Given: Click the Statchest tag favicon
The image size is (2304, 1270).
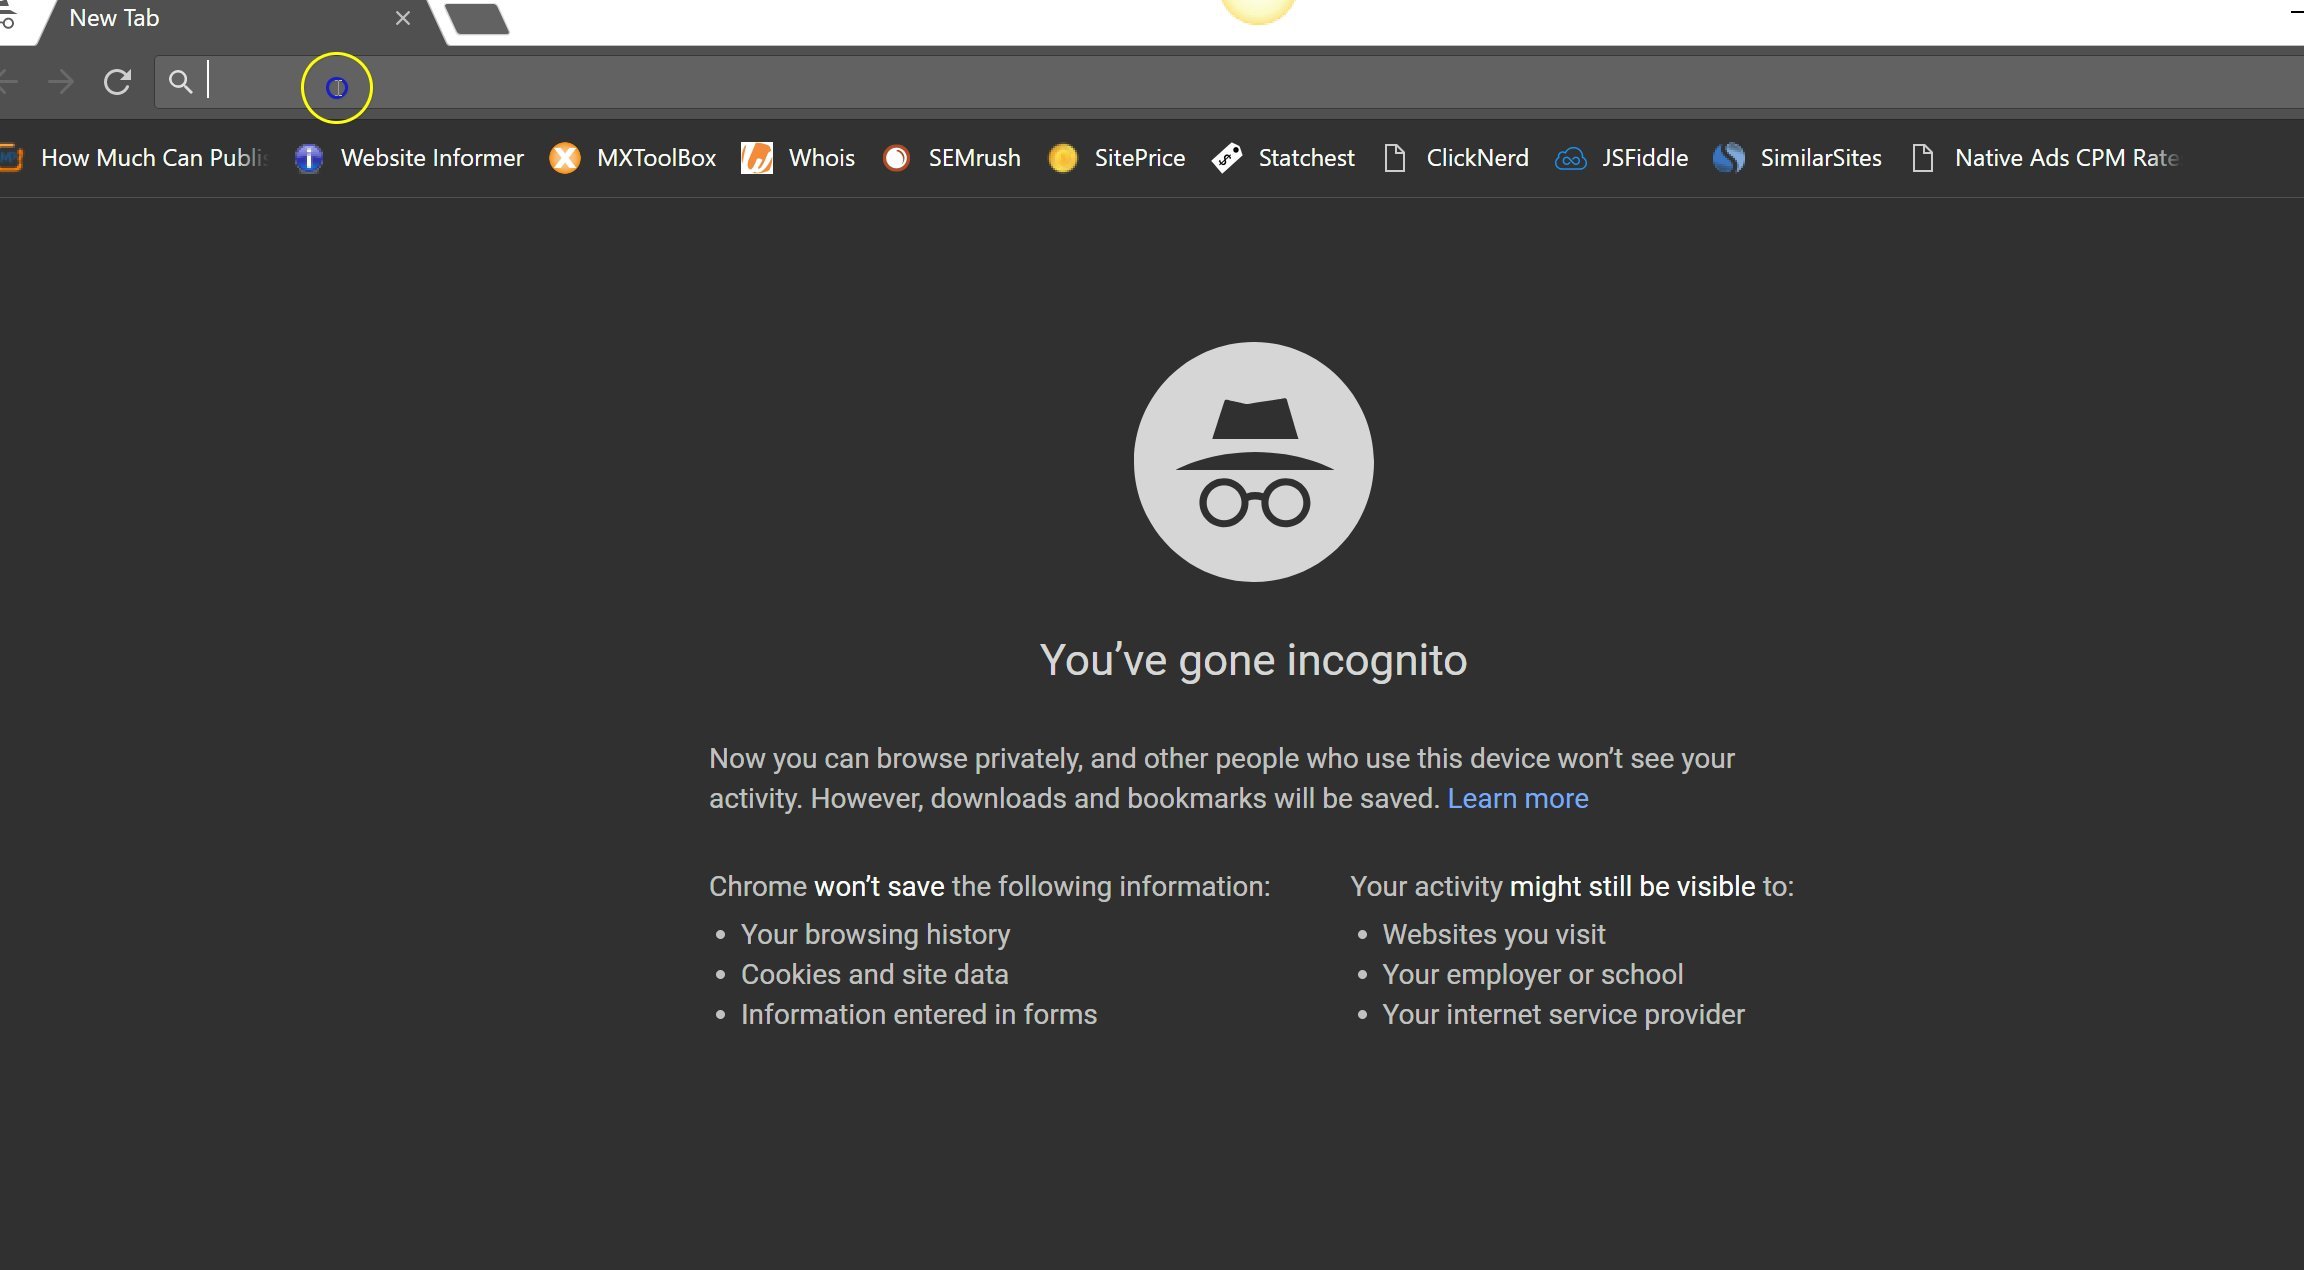Looking at the screenshot, I should click(x=1226, y=158).
